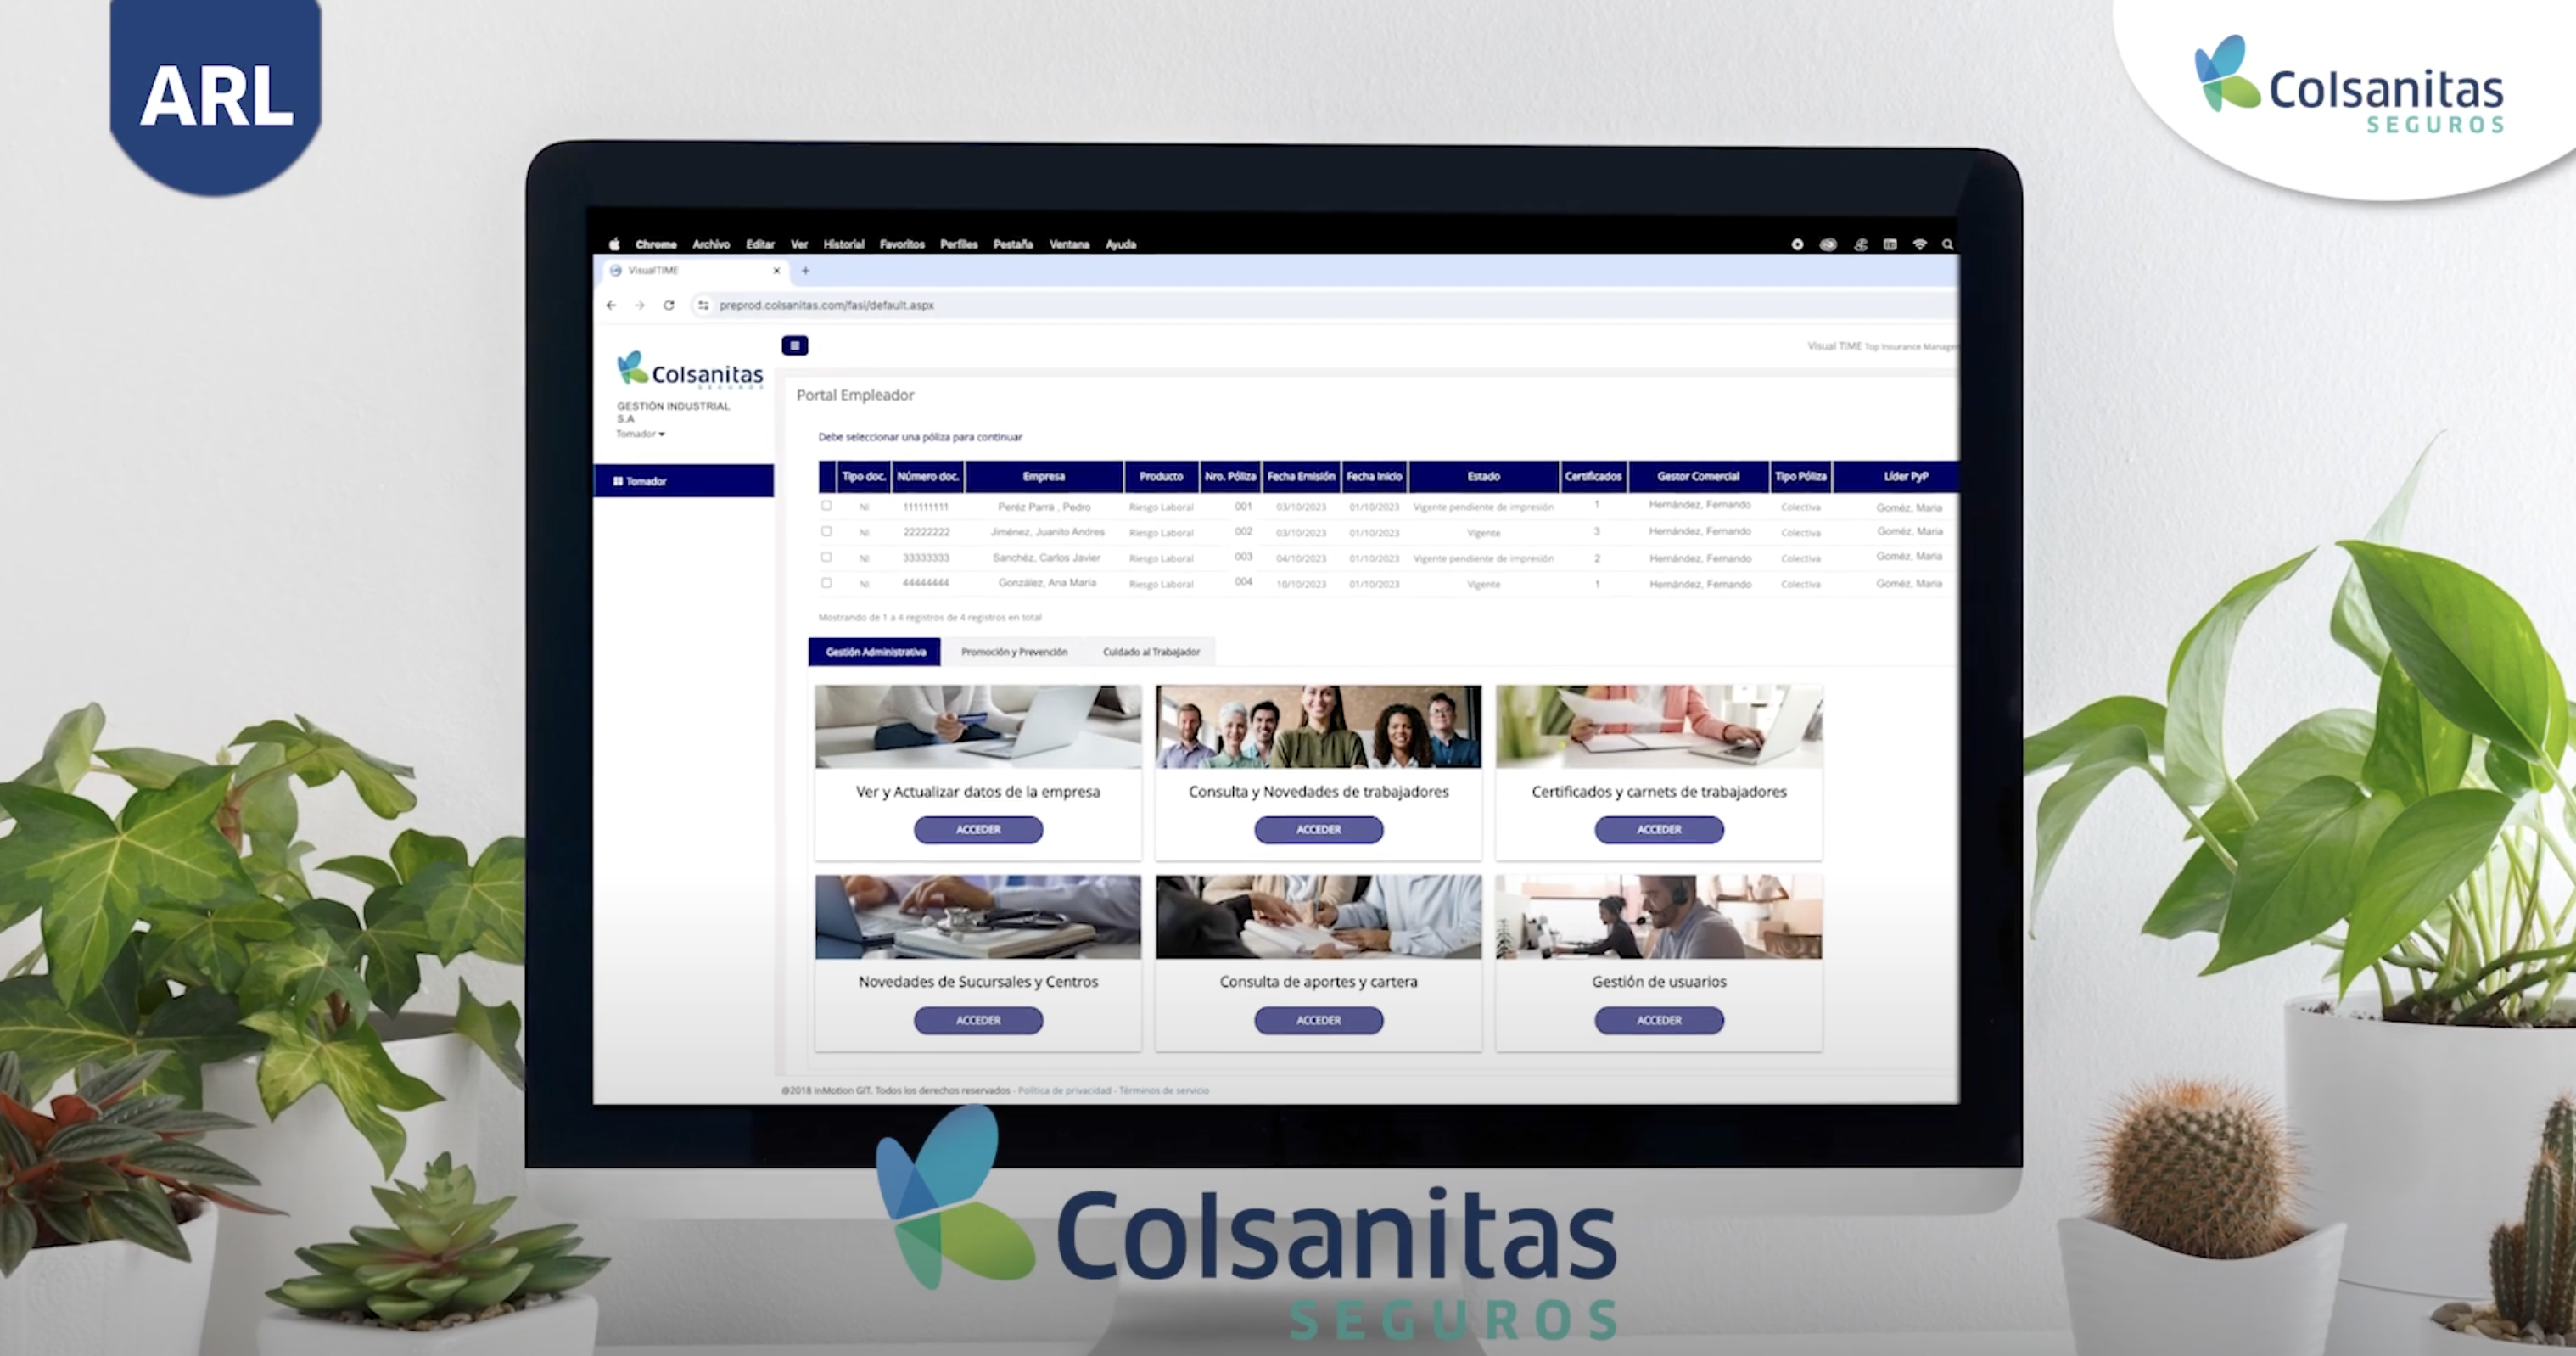Open the Apple menu
The width and height of the screenshot is (2576, 1356).
click(x=614, y=244)
